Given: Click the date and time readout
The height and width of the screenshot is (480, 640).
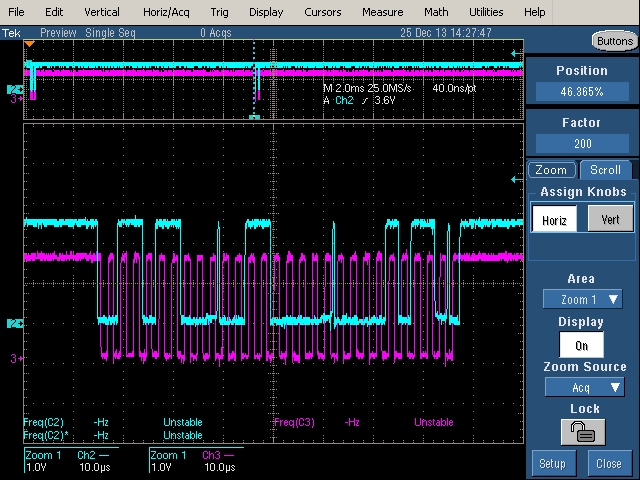Looking at the screenshot, I should click(446, 33).
